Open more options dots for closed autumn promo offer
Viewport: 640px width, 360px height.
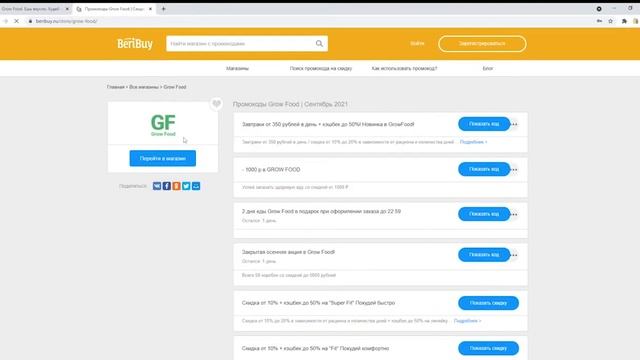(515, 255)
